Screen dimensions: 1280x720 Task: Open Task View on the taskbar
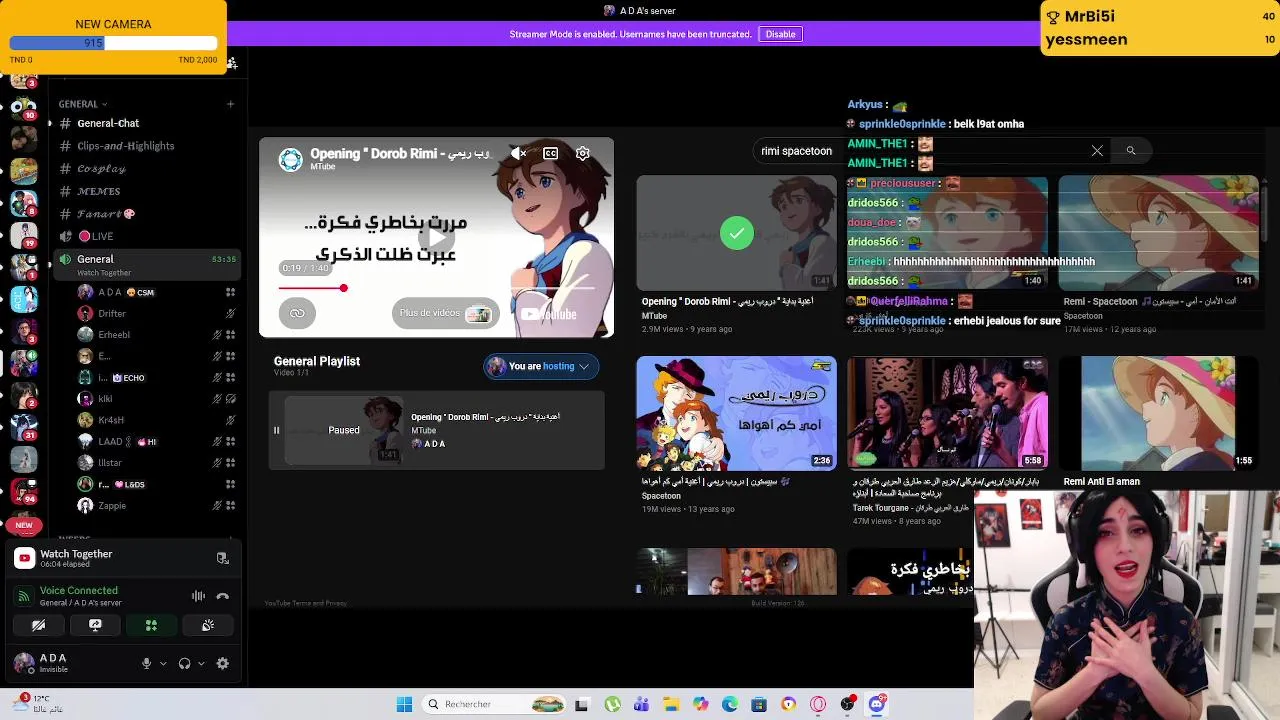[582, 704]
